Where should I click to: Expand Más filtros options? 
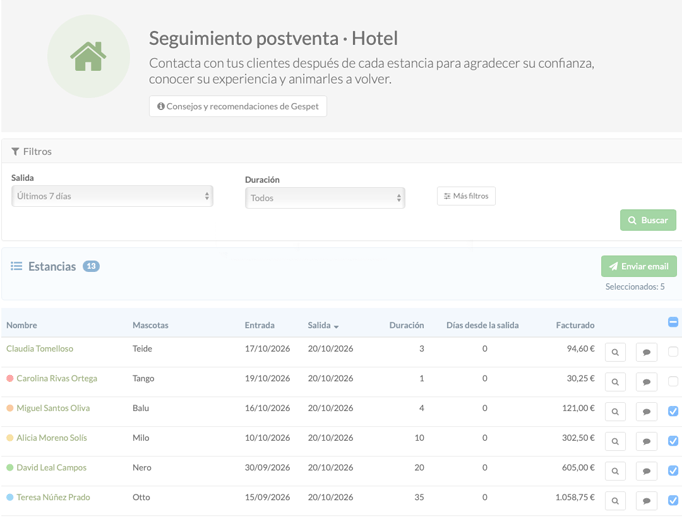[466, 196]
